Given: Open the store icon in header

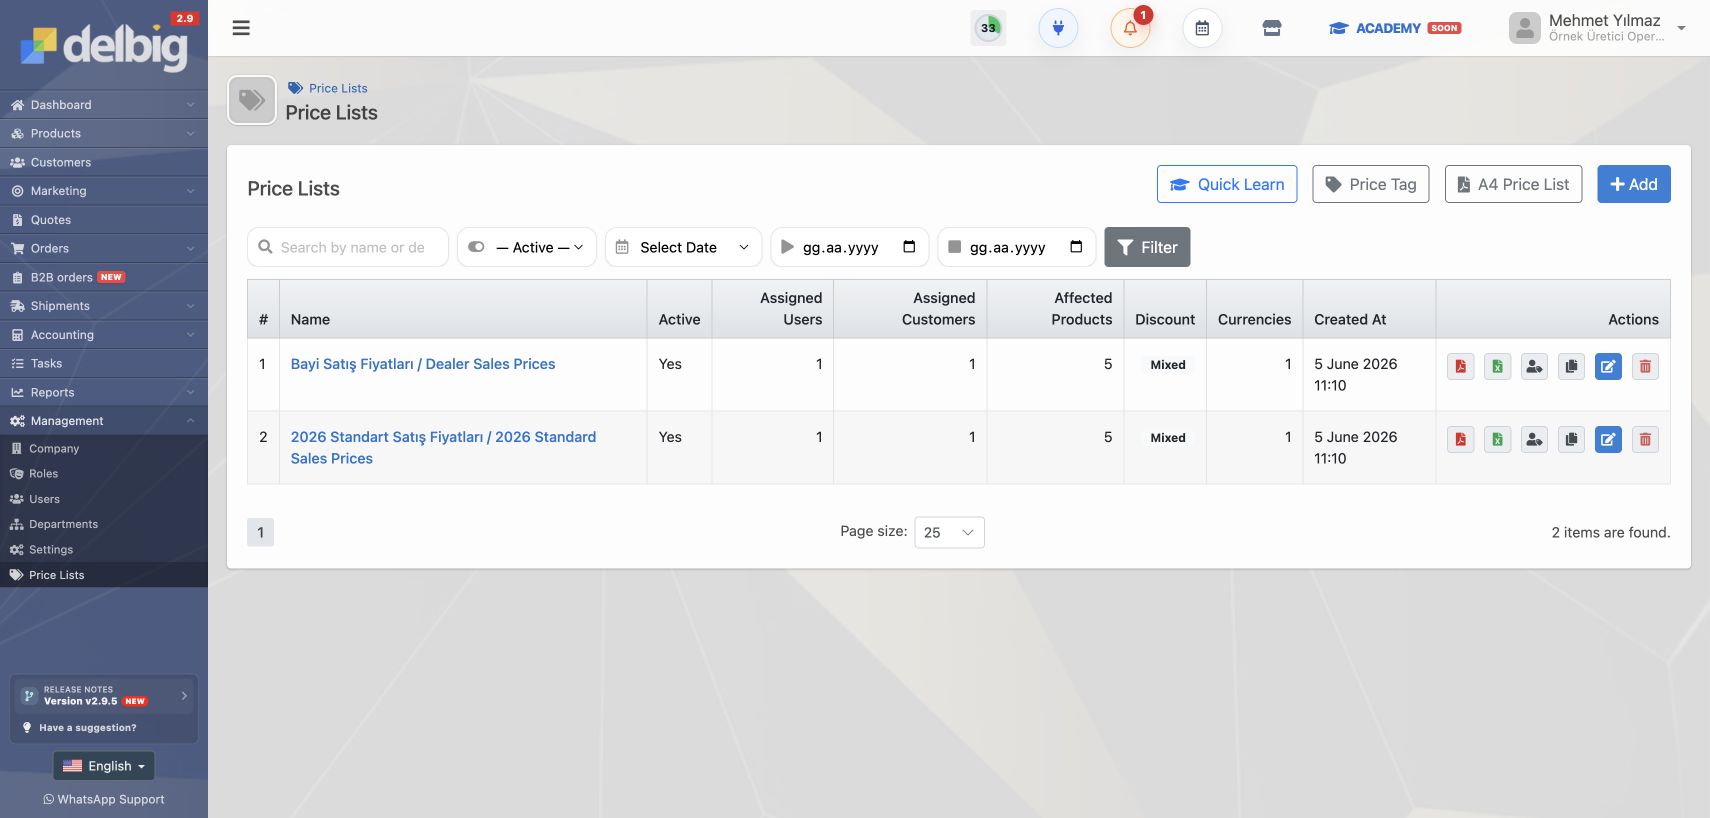Looking at the screenshot, I should coord(1272,28).
